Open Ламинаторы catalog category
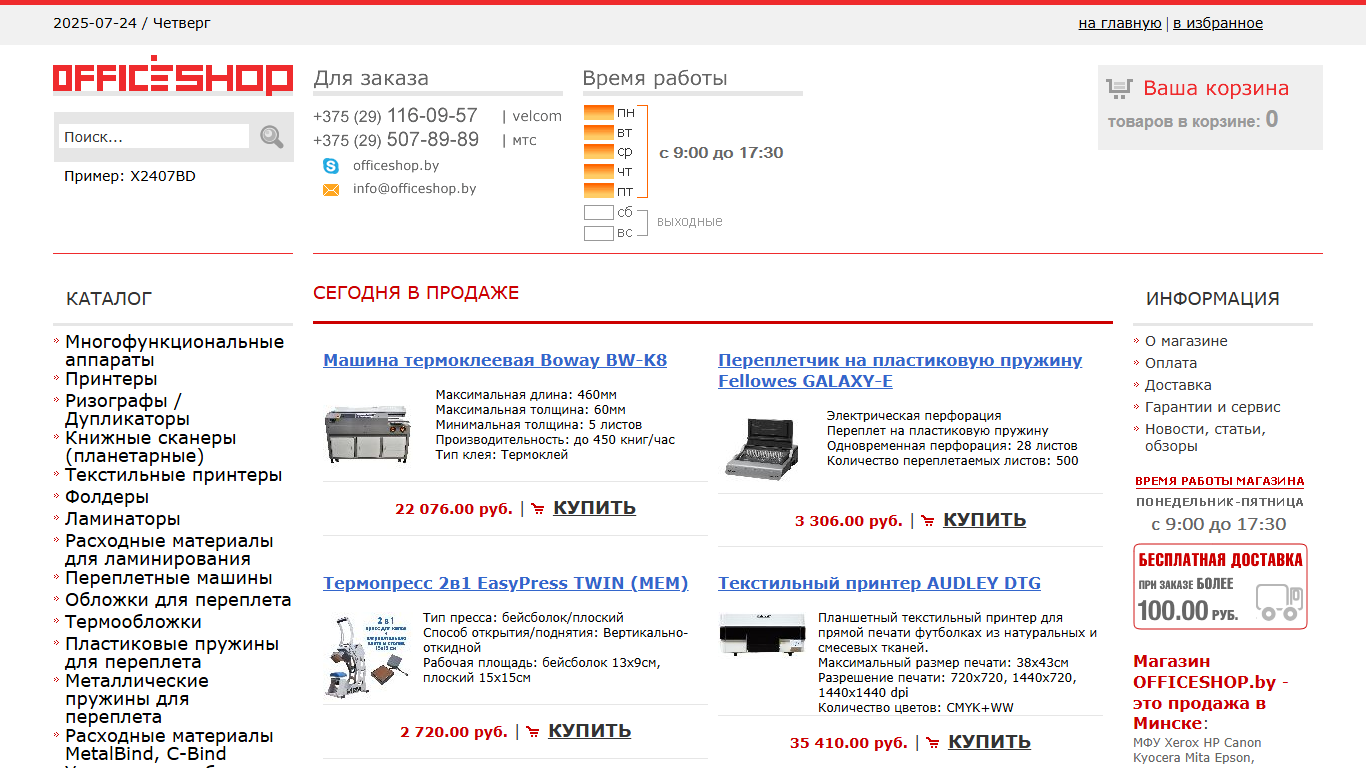 tap(123, 519)
